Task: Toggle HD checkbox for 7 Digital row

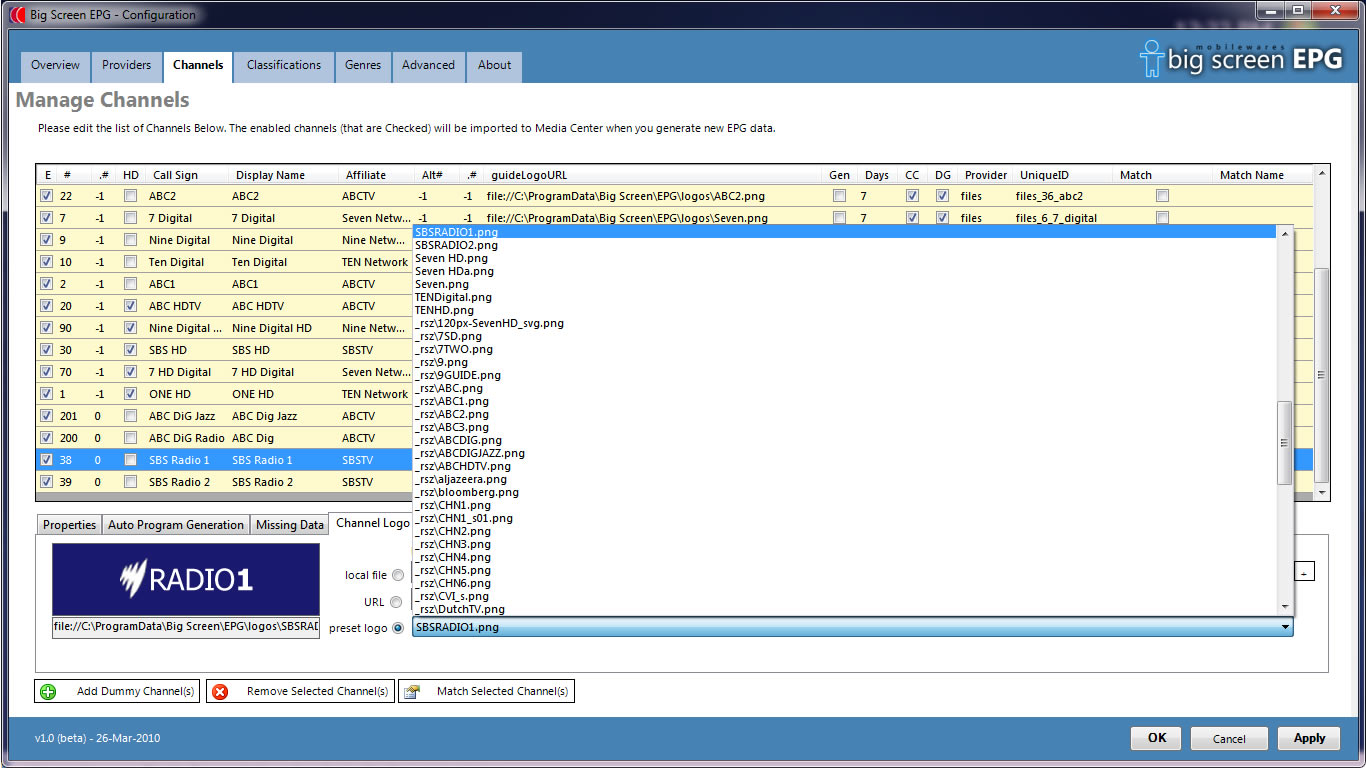Action: [x=130, y=218]
